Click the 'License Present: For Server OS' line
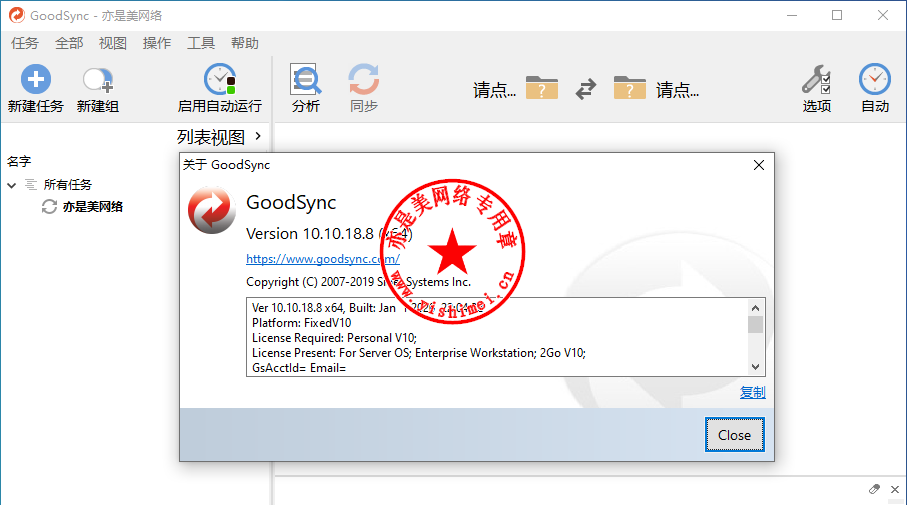This screenshot has width=907, height=505. 419,353
